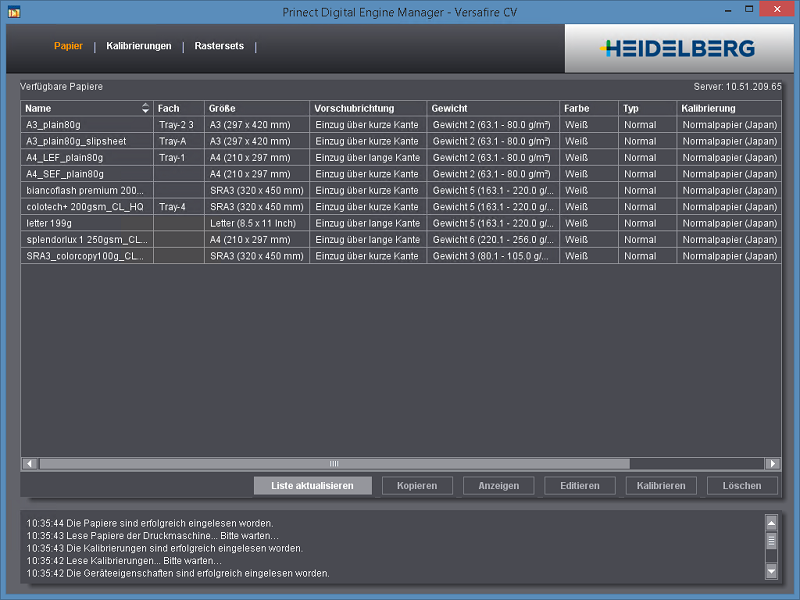Click the Gewicht 3 (80.1 - 105.0 g/... cell
The image size is (800, 600).
493,256
